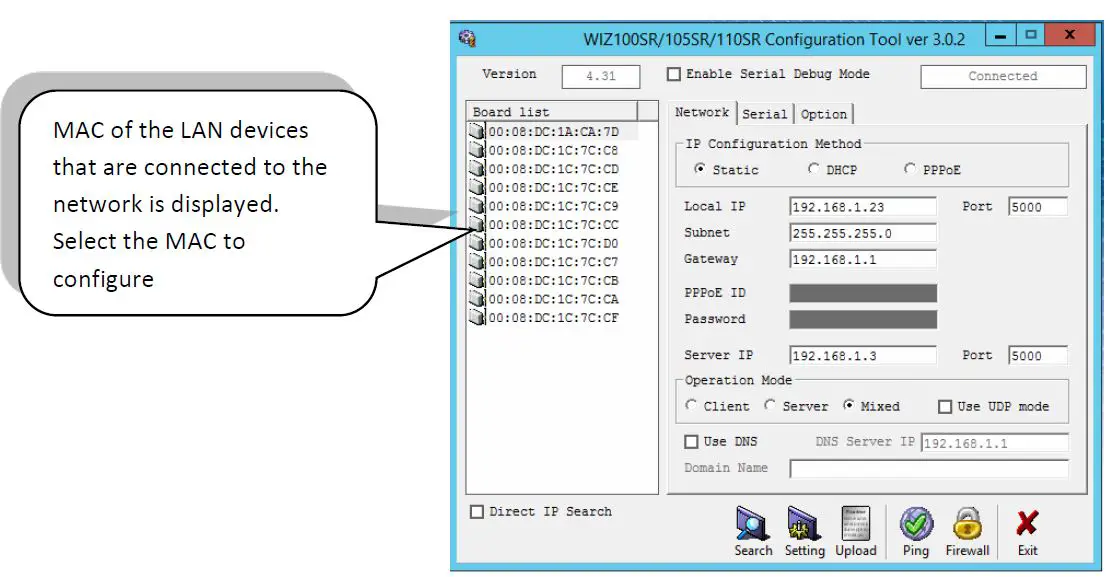The width and height of the screenshot is (1115, 577).
Task: Select board 00:08:DC:1C:7C:CB
Action: [544, 280]
